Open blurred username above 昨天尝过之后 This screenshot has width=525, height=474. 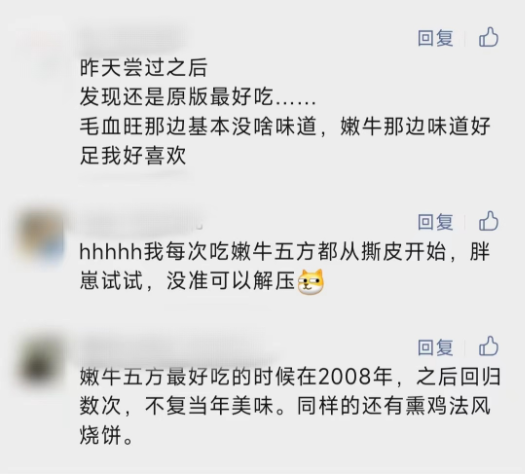point(132,39)
